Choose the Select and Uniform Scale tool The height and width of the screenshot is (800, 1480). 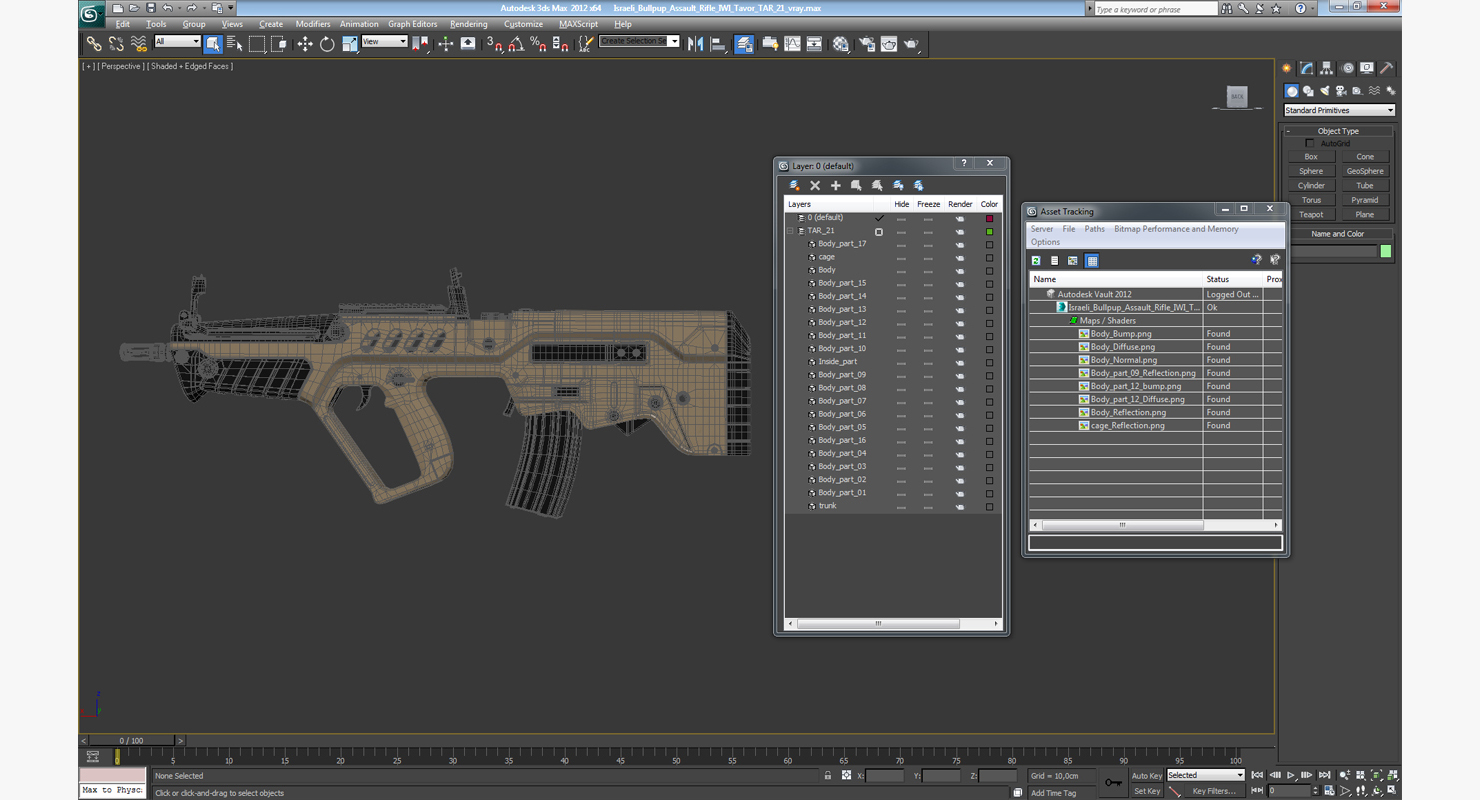(349, 44)
